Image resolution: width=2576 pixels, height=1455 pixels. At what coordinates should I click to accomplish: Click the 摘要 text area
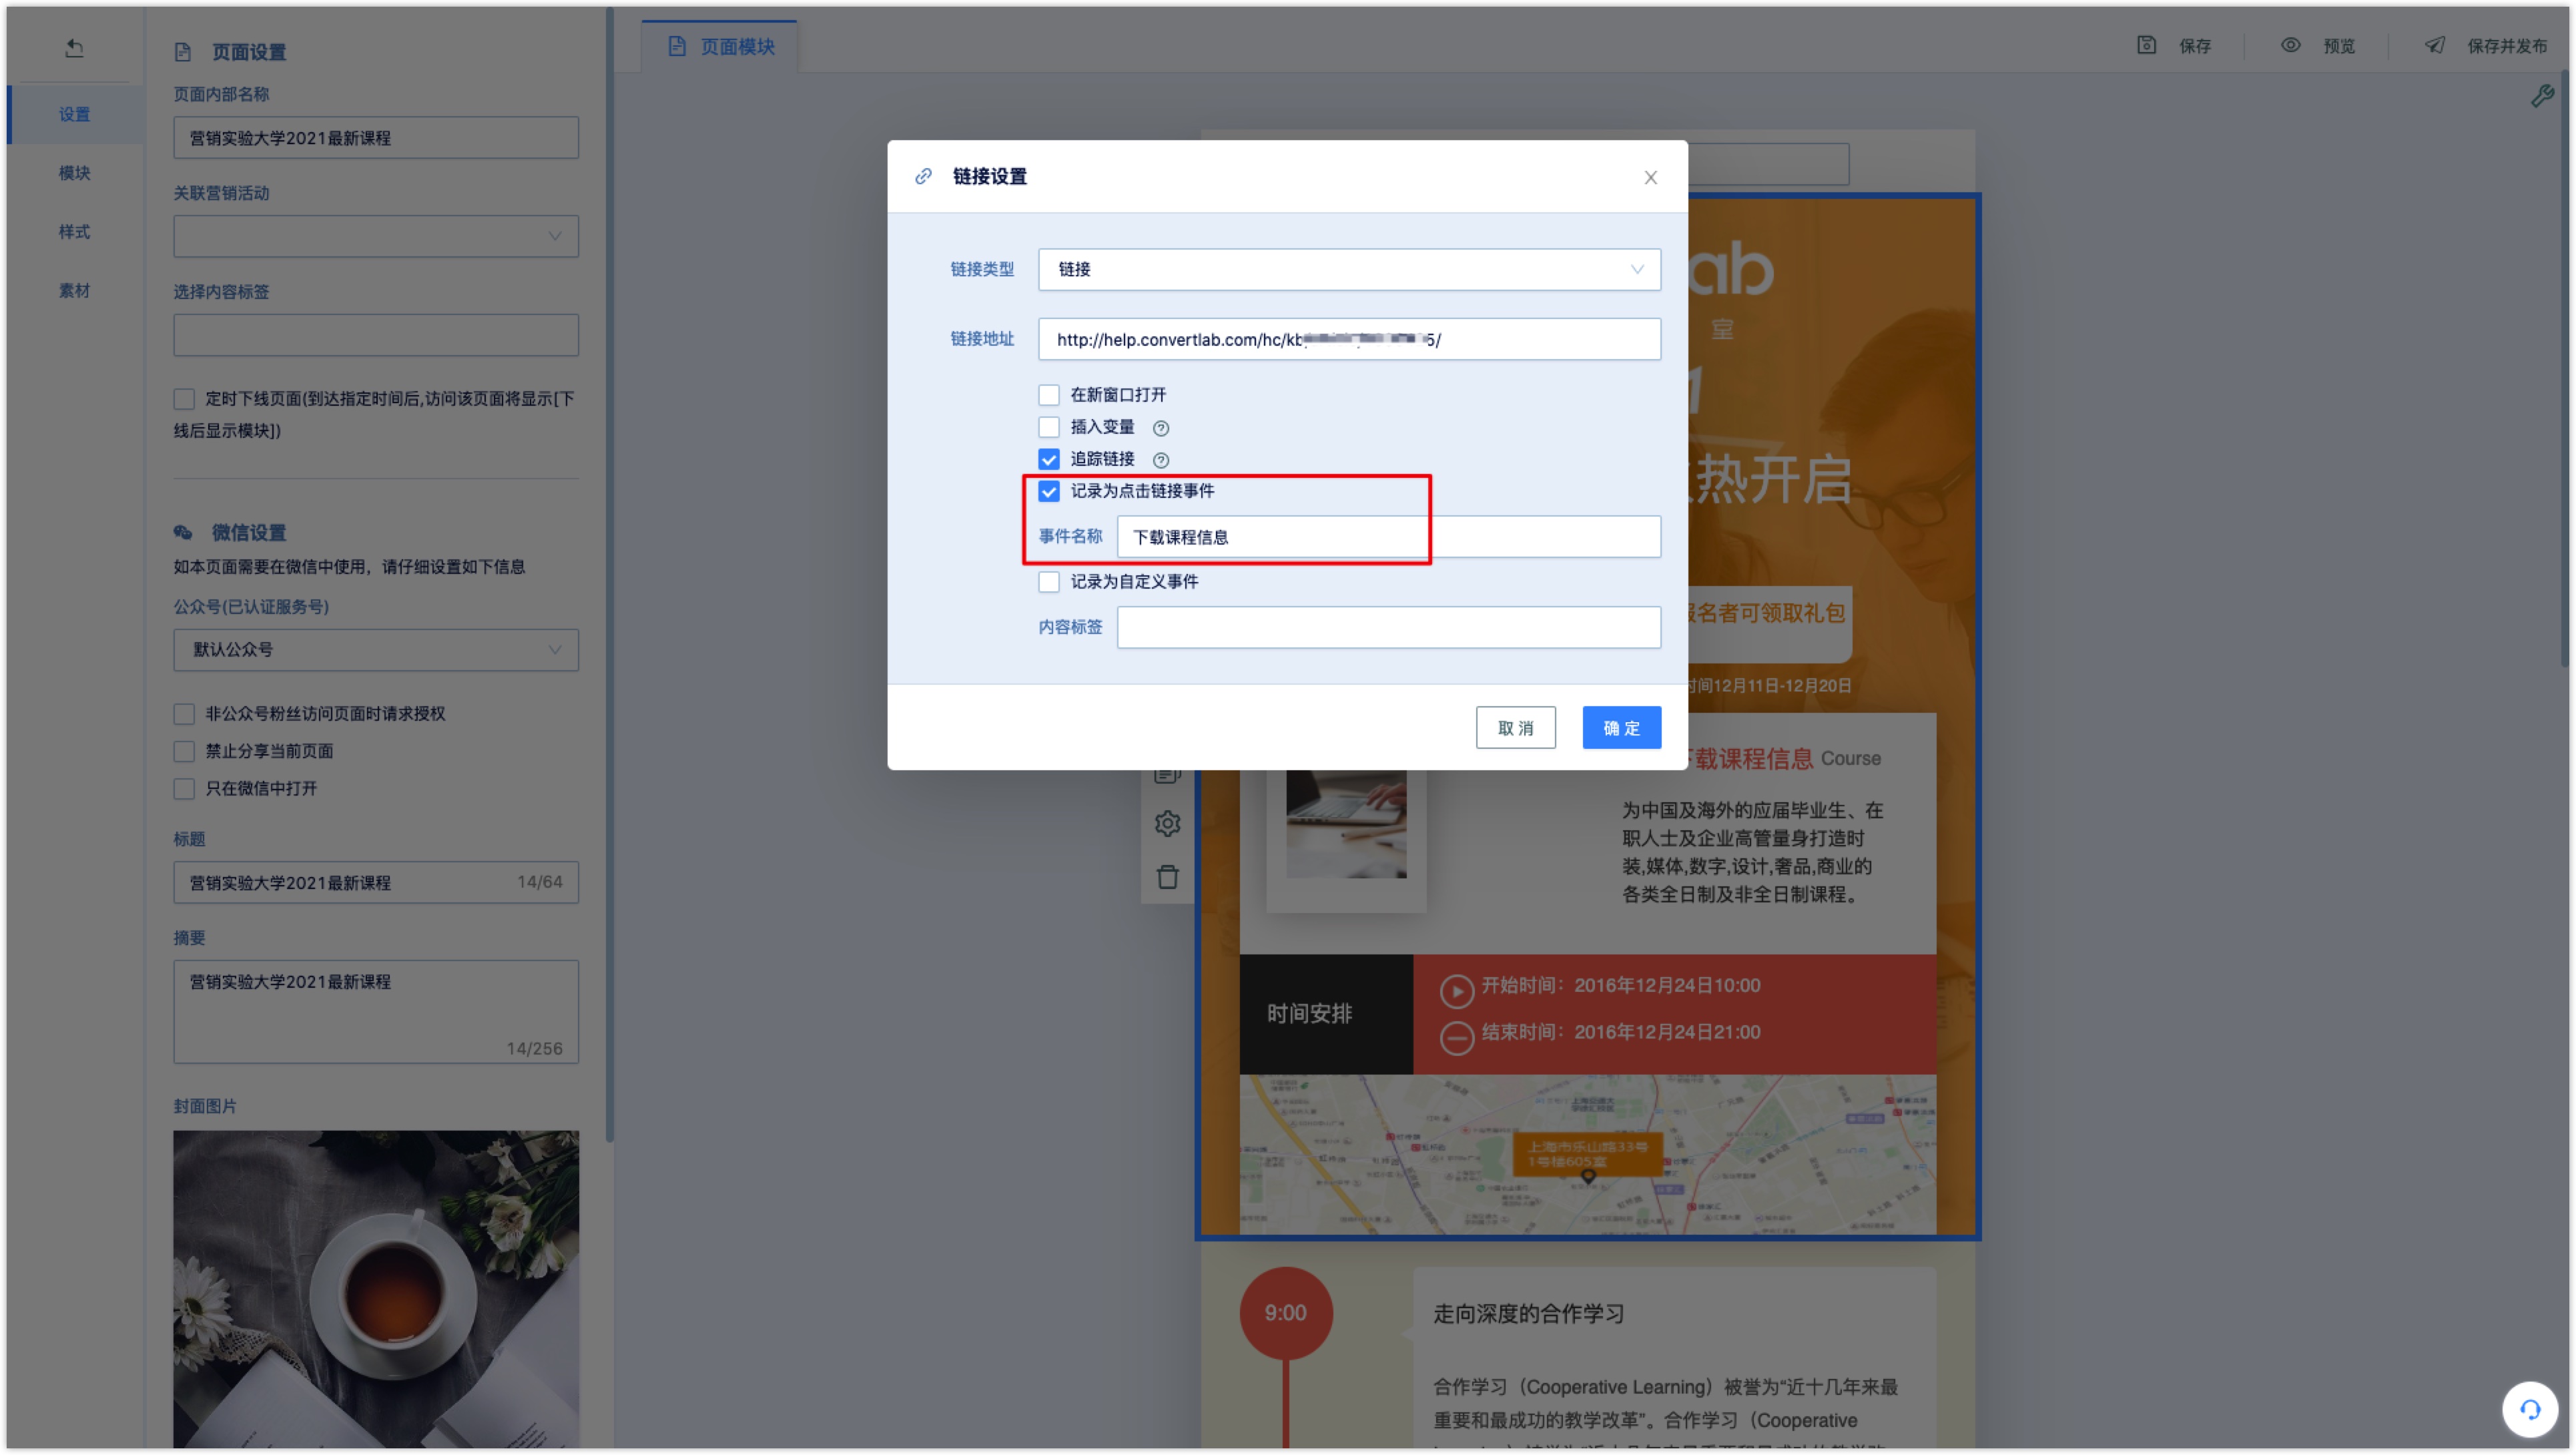point(375,1011)
